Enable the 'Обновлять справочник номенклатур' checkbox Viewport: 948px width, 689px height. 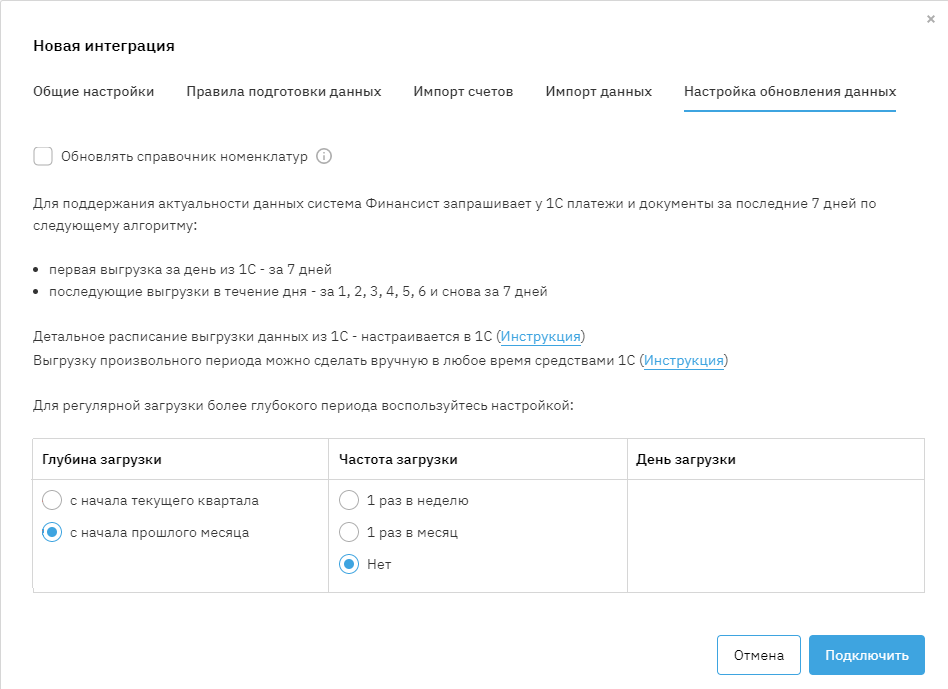point(43,156)
